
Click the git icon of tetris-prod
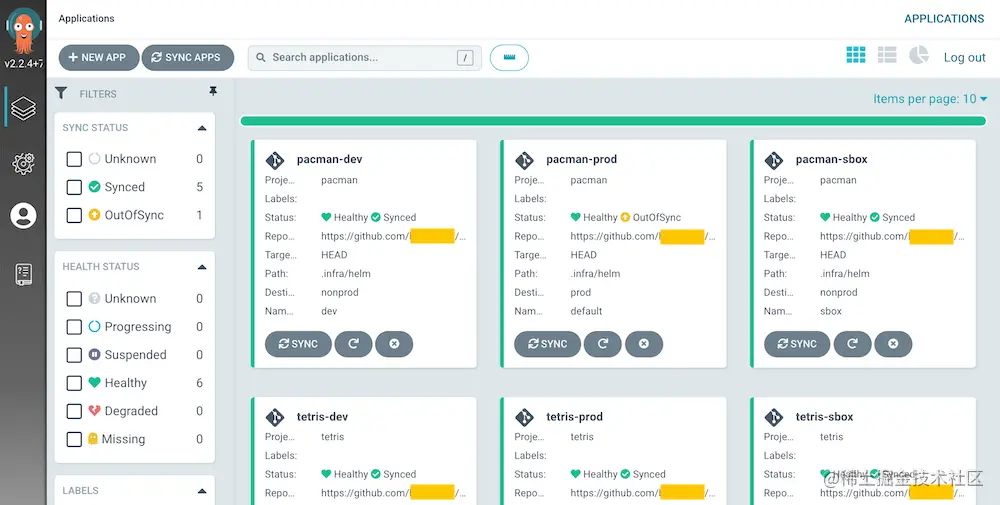click(x=524, y=417)
